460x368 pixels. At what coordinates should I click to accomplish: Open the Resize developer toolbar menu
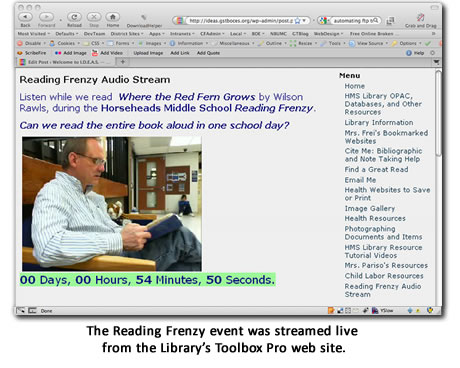pyautogui.click(x=303, y=43)
